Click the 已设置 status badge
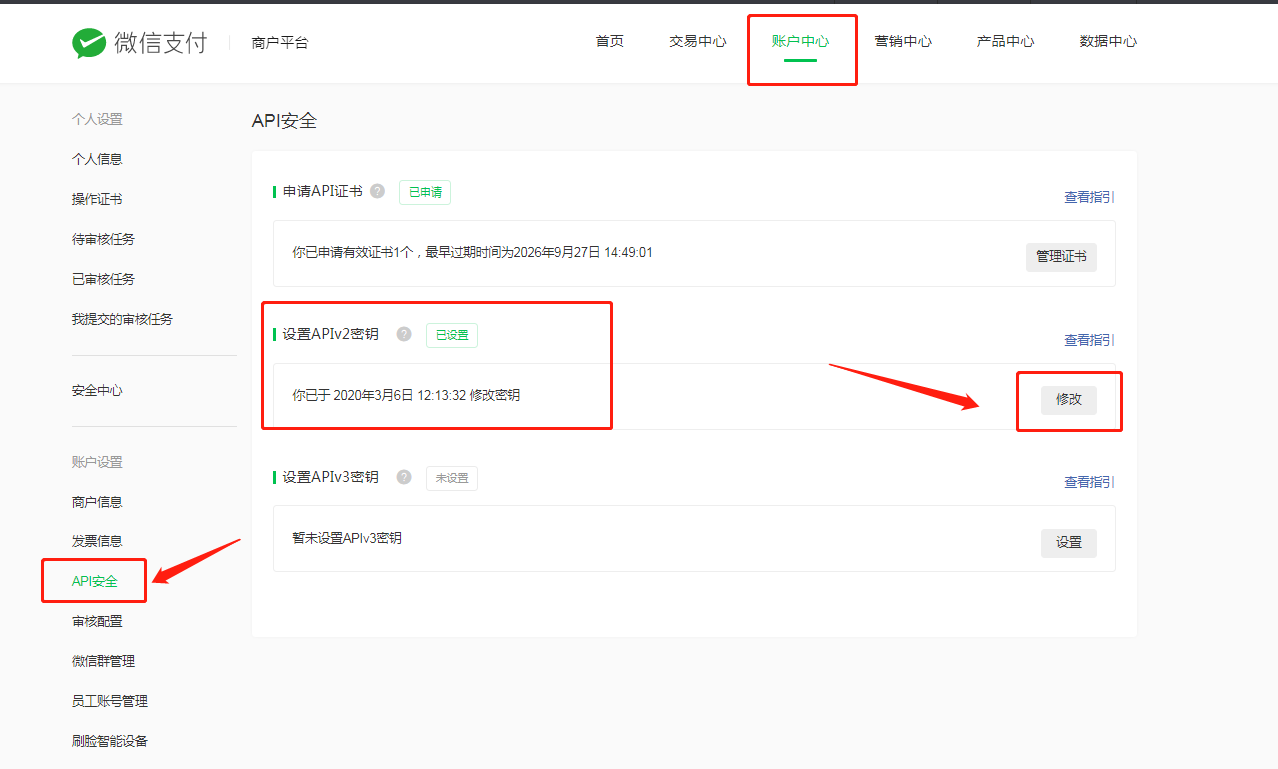The height and width of the screenshot is (769, 1278). pyautogui.click(x=452, y=335)
